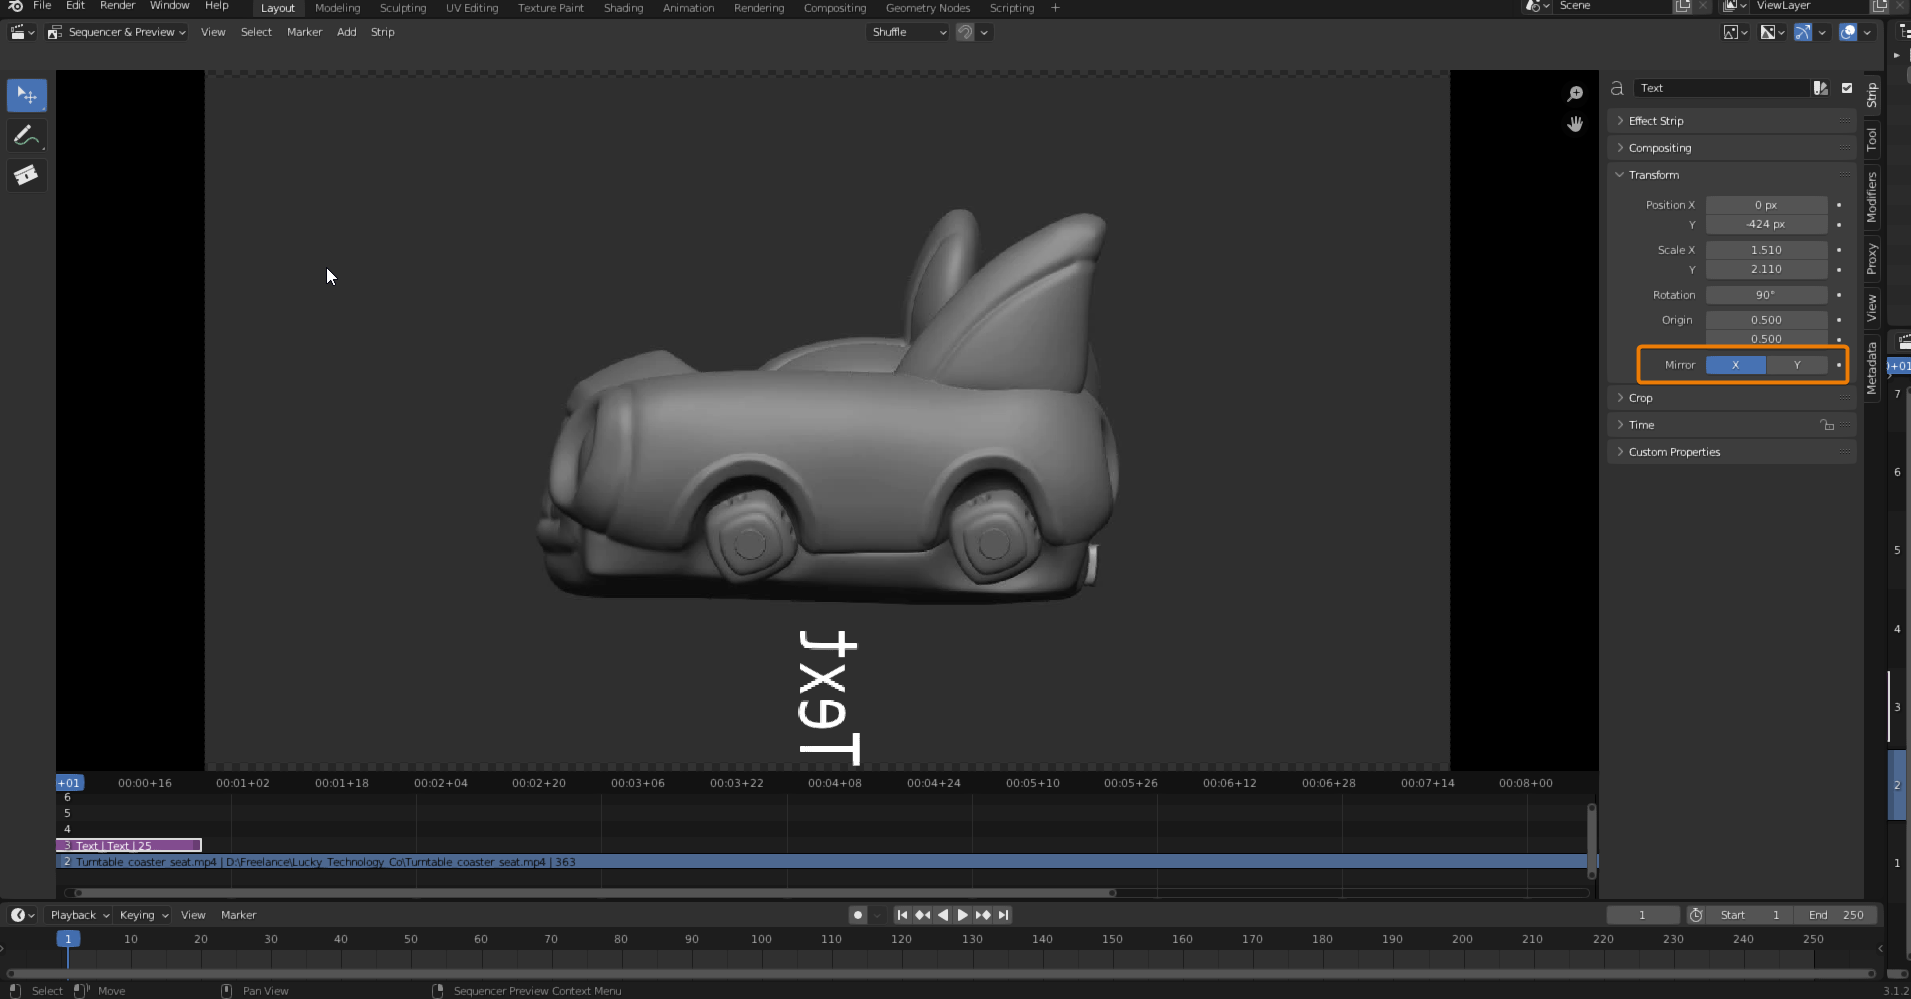Switch to the Modifiers sidebar tab
The height and width of the screenshot is (999, 1911).
[x=1872, y=197]
